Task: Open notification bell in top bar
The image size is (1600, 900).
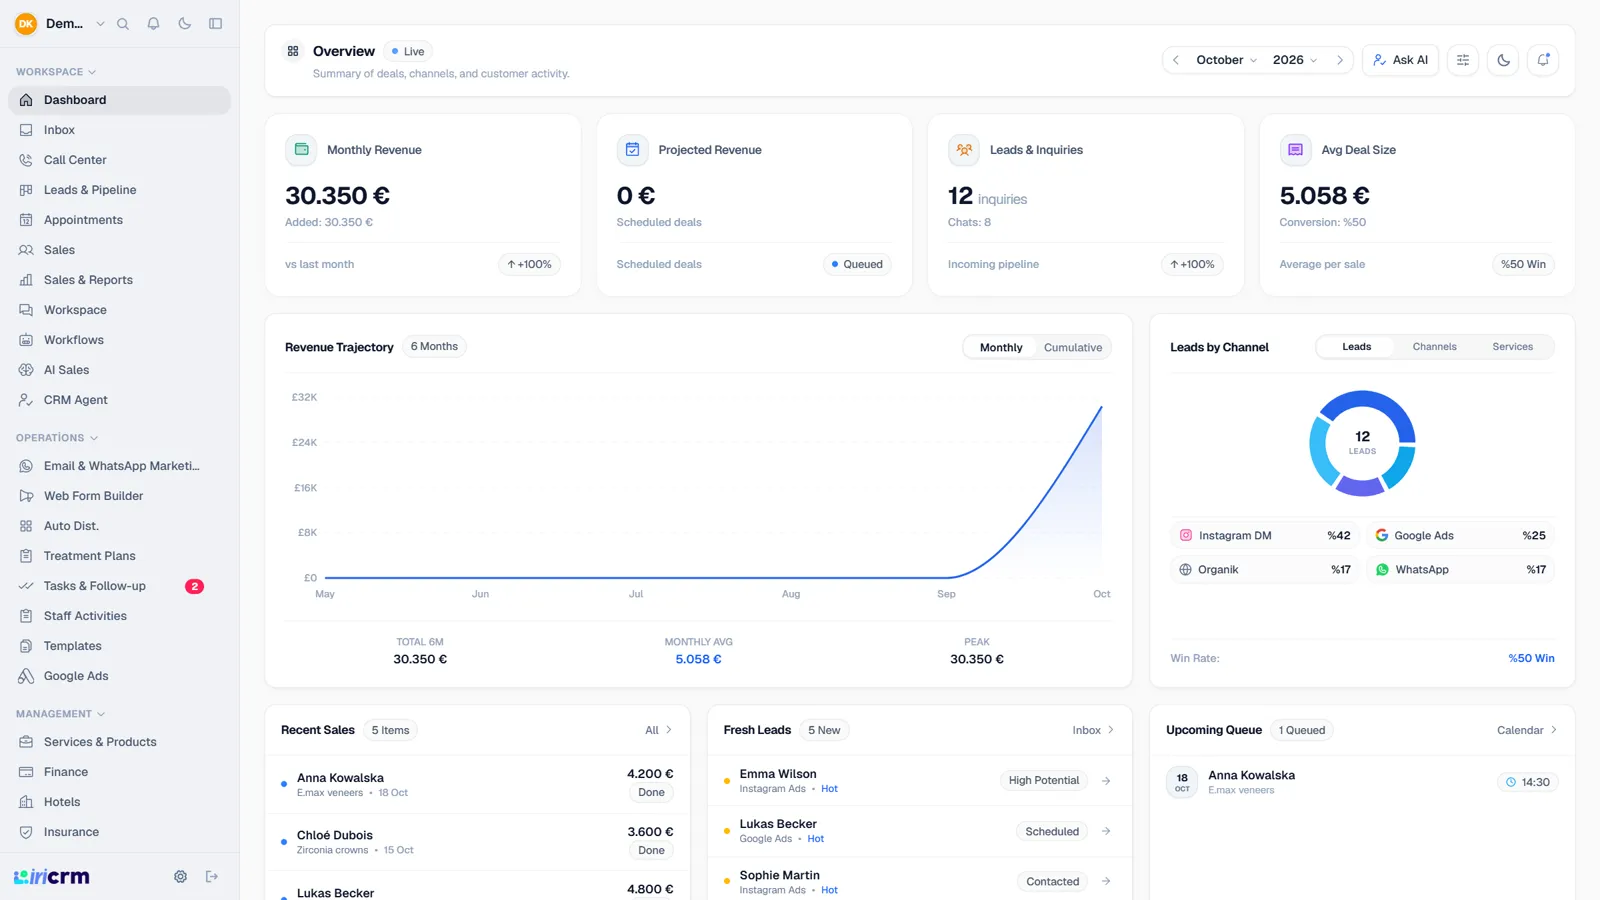Action: coord(1543,60)
